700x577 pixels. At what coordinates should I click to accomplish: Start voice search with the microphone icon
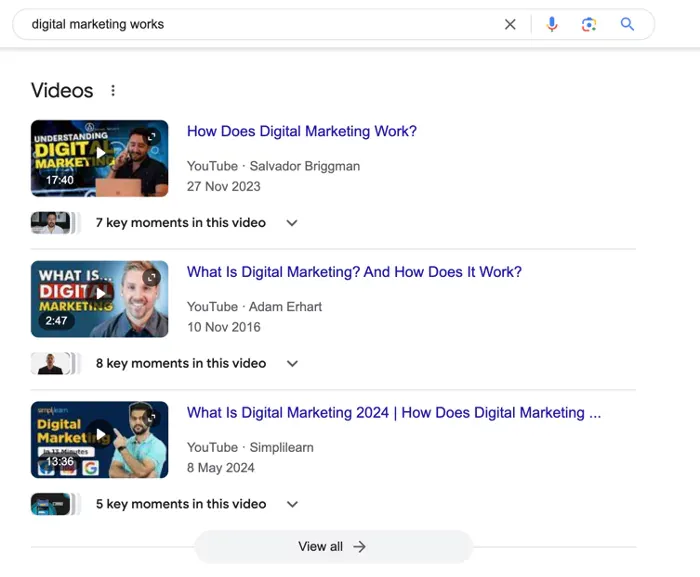click(552, 24)
